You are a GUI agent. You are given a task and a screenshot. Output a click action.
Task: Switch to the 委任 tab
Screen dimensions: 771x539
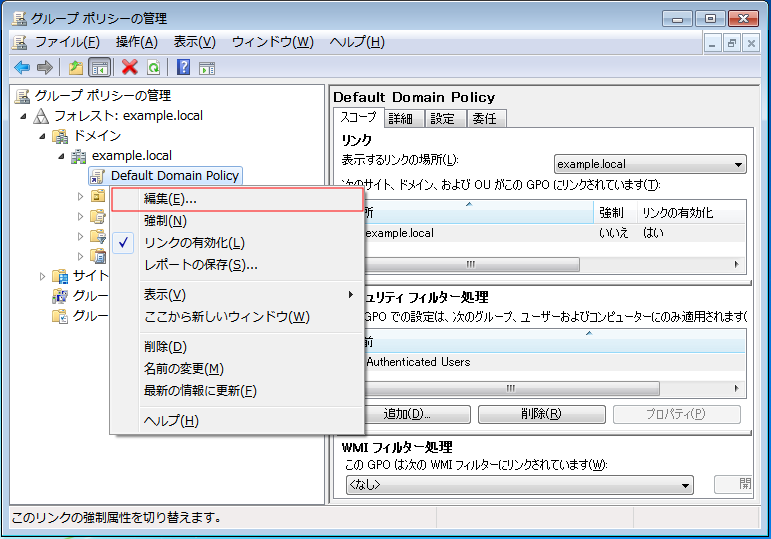click(485, 119)
